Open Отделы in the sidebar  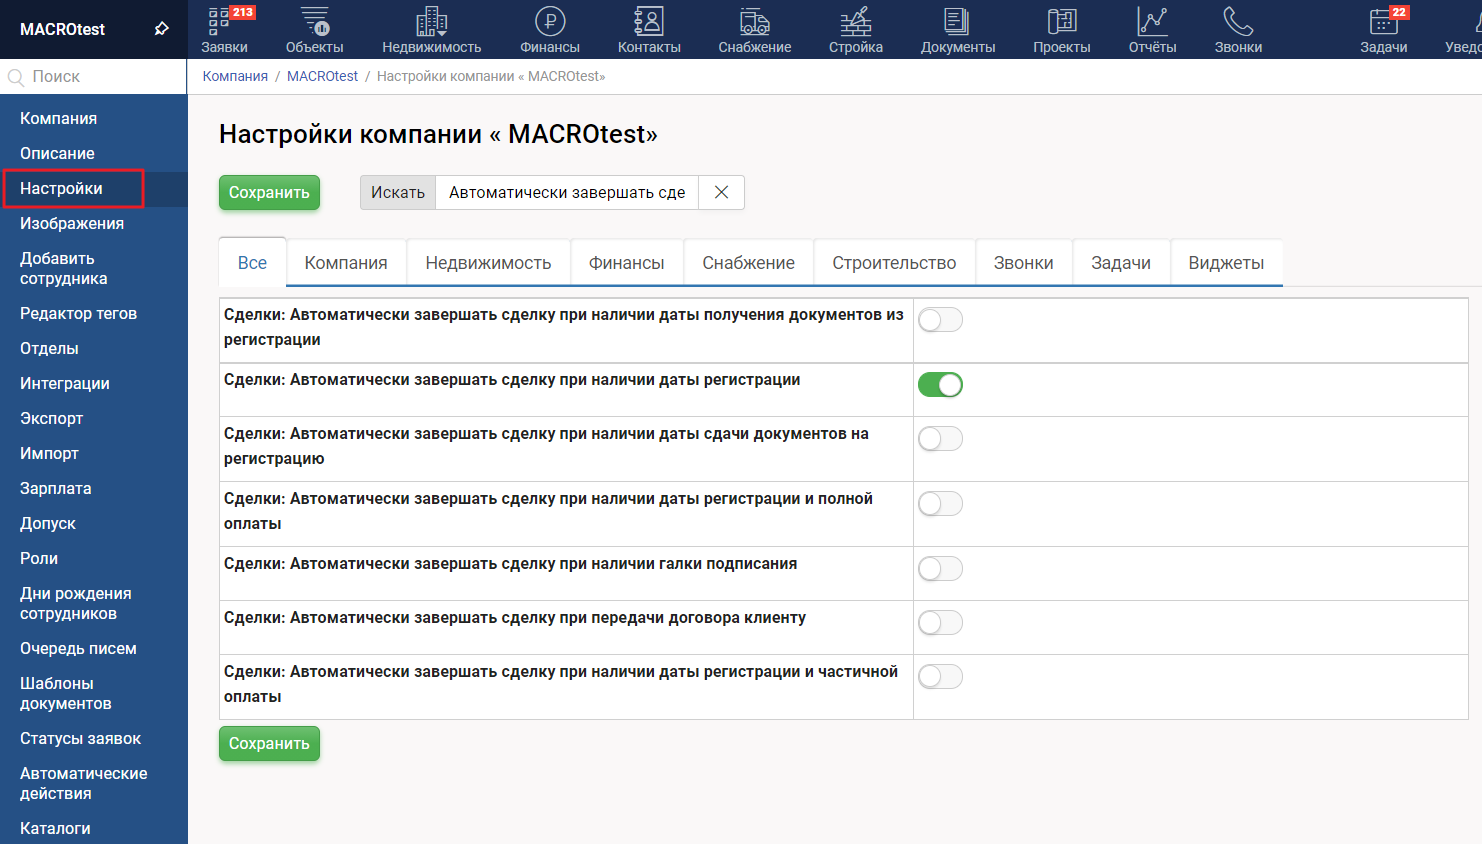49,348
